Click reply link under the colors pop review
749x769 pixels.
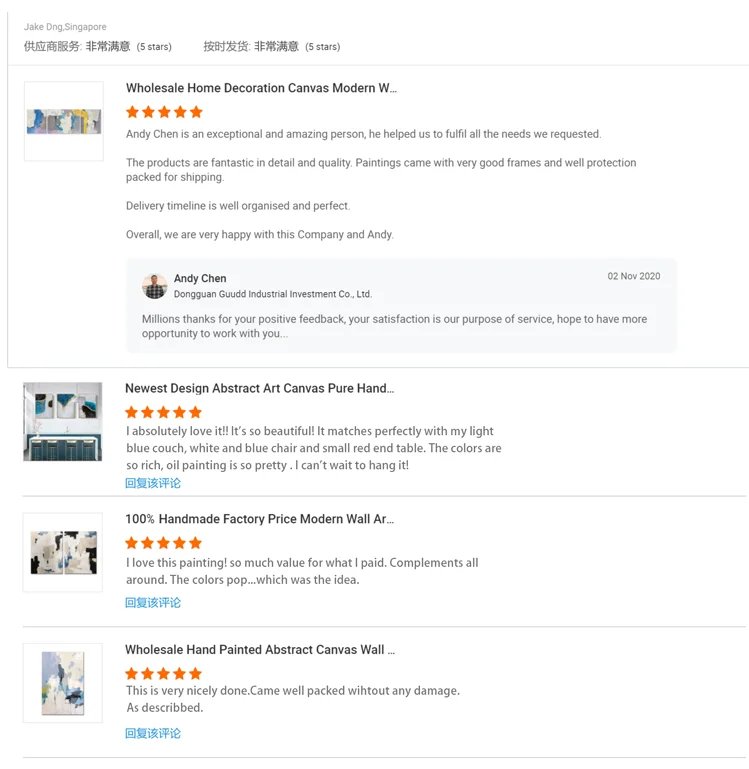pyautogui.click(x=153, y=602)
